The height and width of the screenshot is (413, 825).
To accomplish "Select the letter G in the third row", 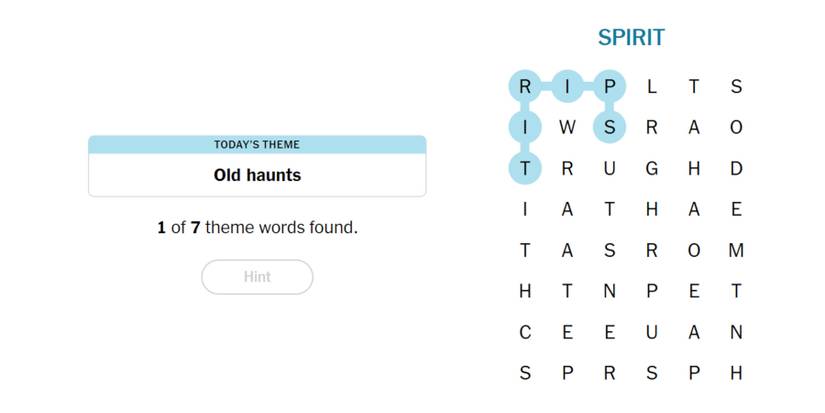I will tap(651, 169).
